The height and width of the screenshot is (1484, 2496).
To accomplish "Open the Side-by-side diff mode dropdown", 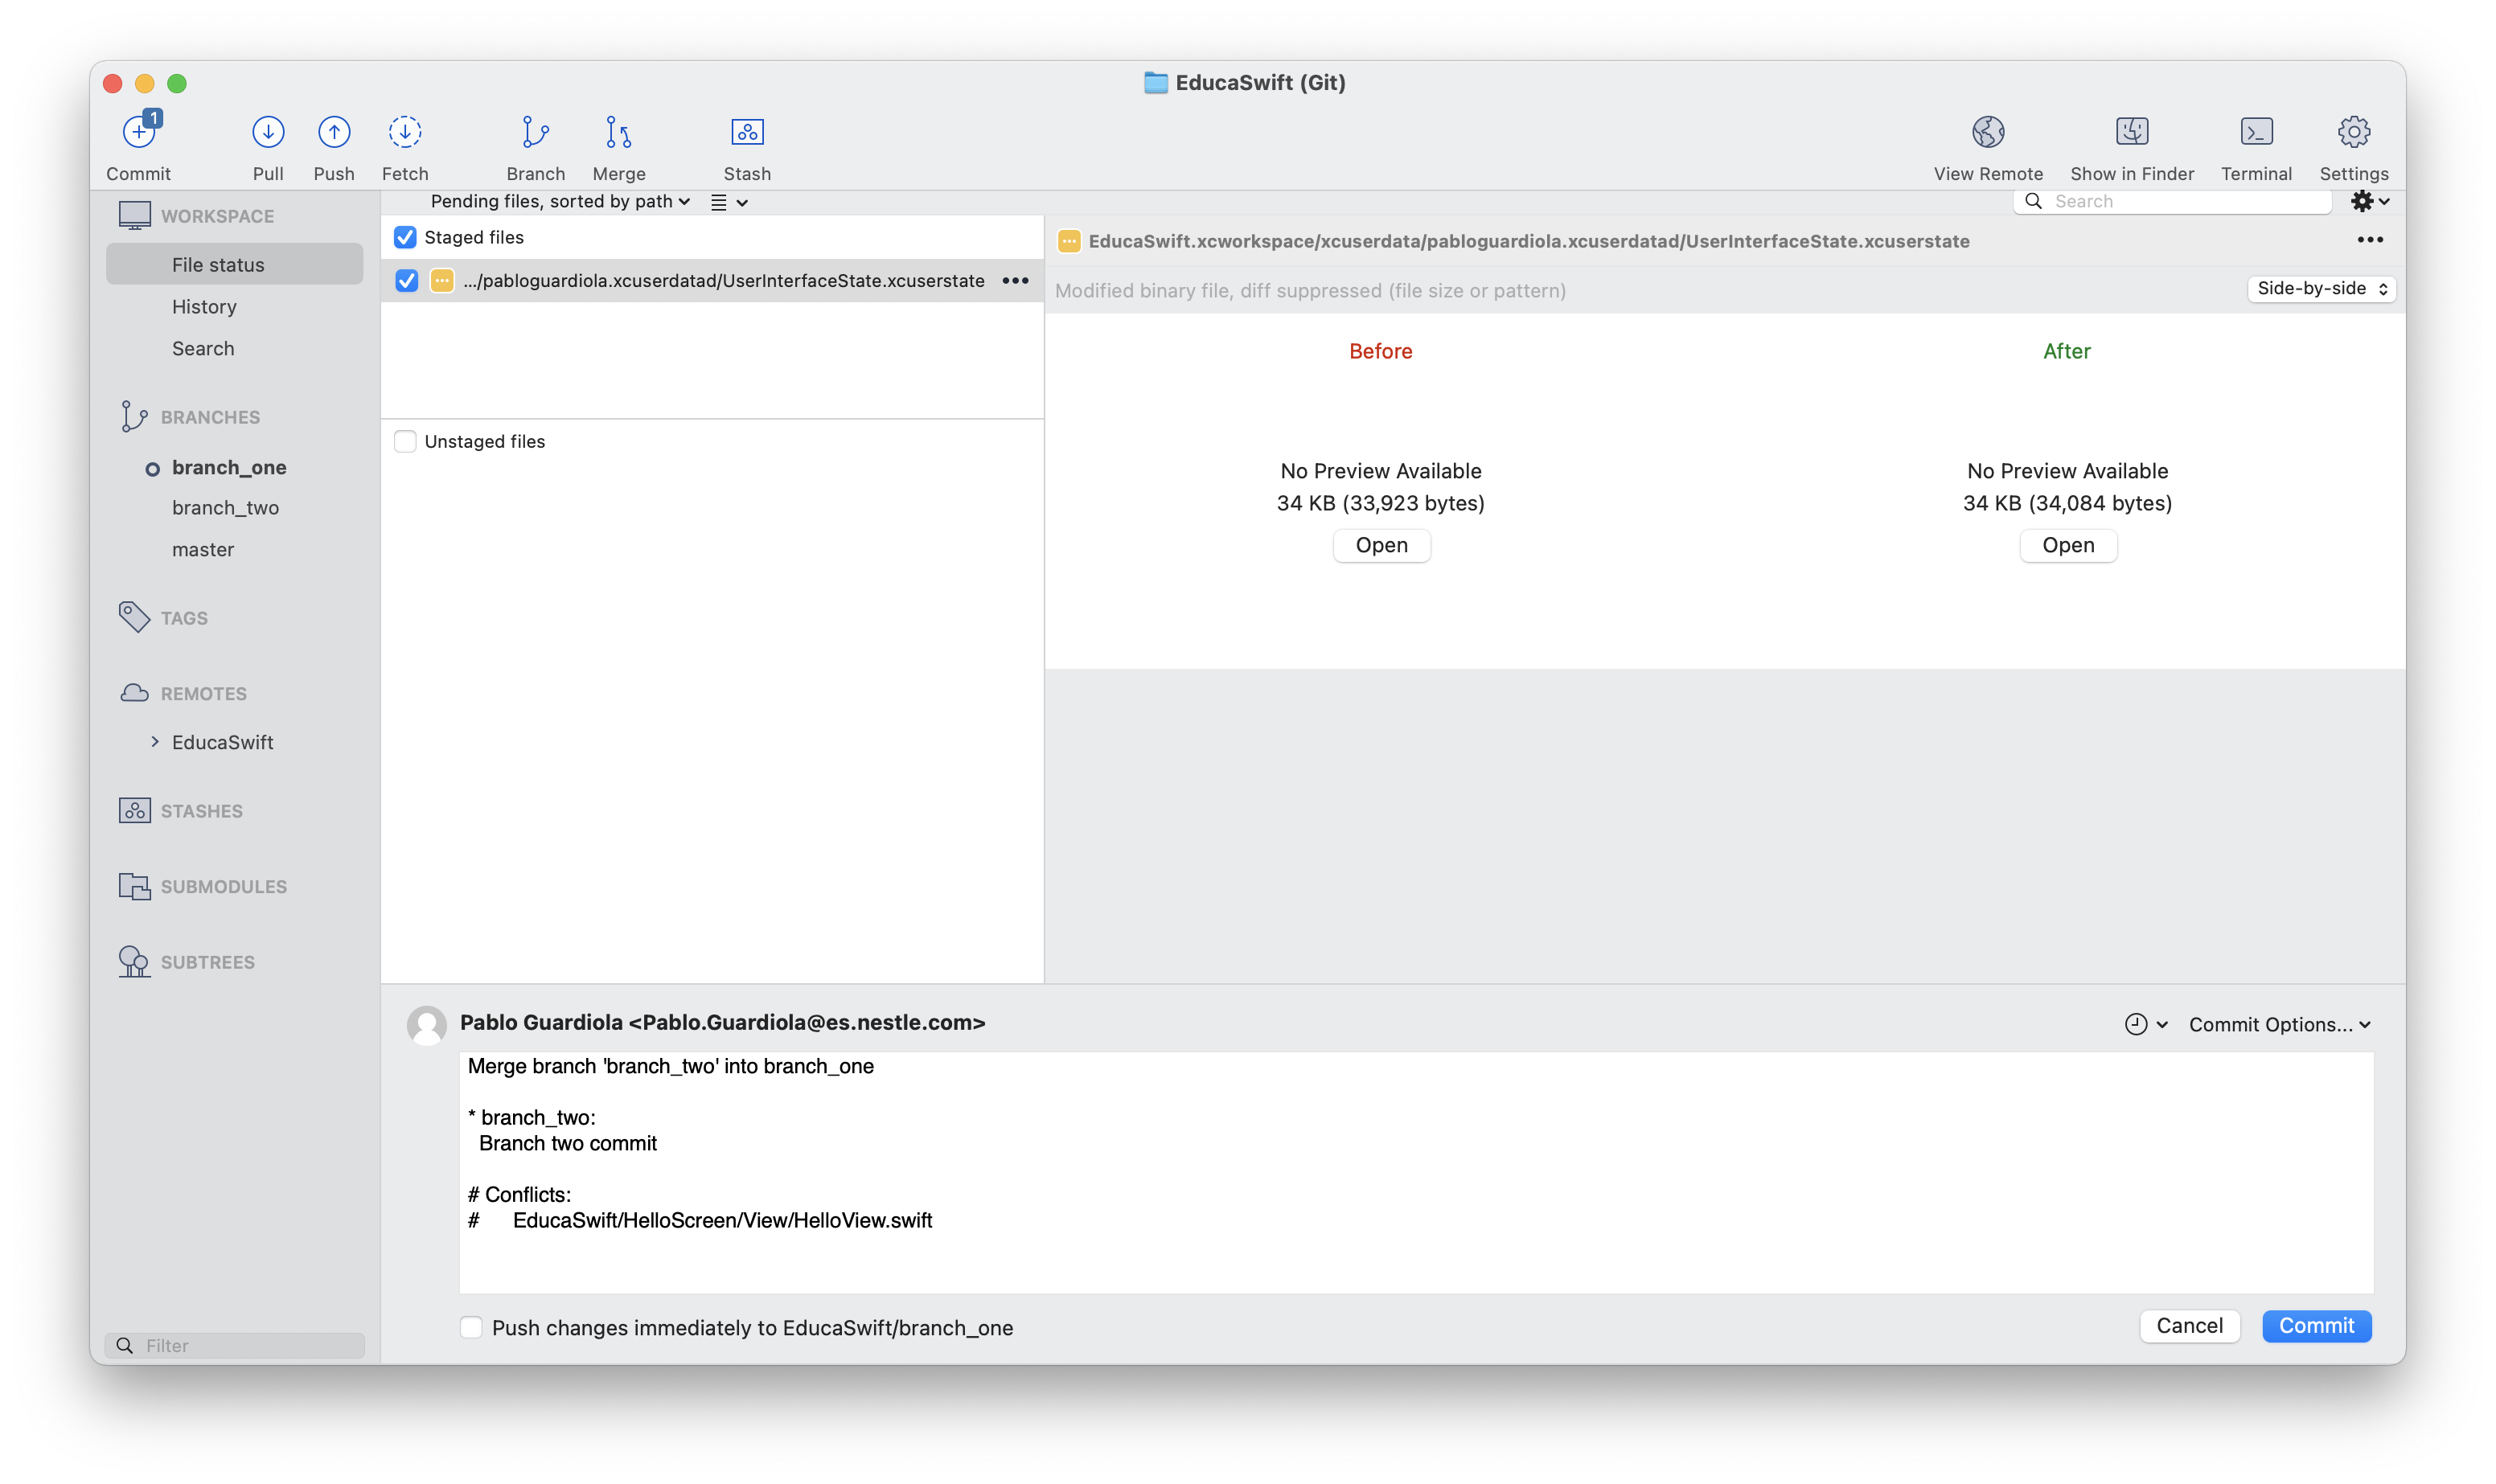I will (x=2320, y=289).
